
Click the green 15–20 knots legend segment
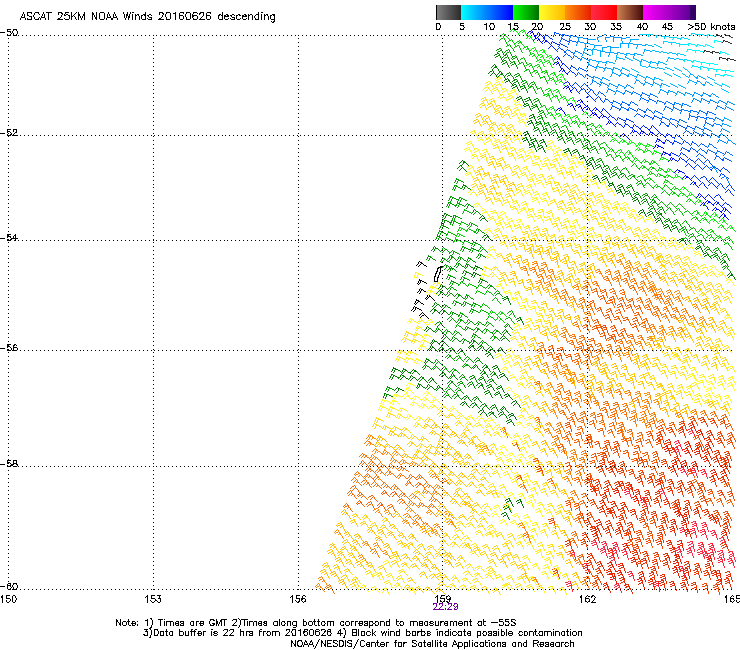(526, 12)
